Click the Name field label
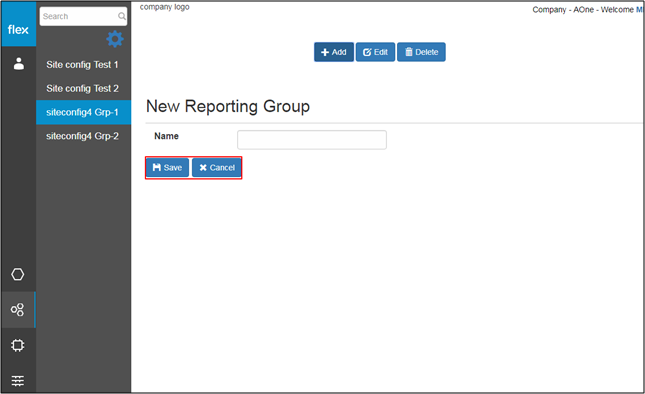This screenshot has height=394, width=645. [166, 136]
